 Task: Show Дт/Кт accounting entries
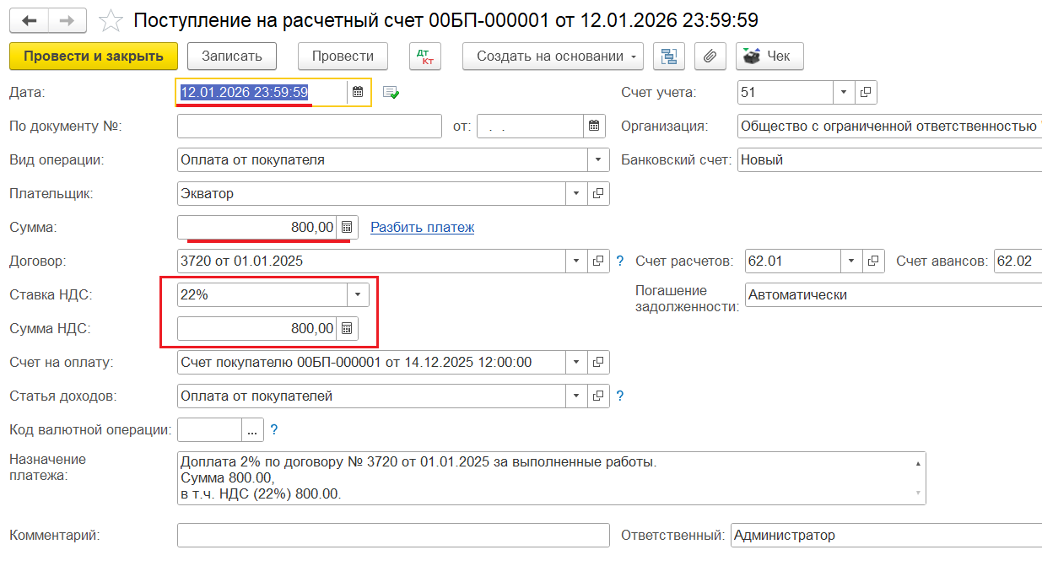point(425,57)
